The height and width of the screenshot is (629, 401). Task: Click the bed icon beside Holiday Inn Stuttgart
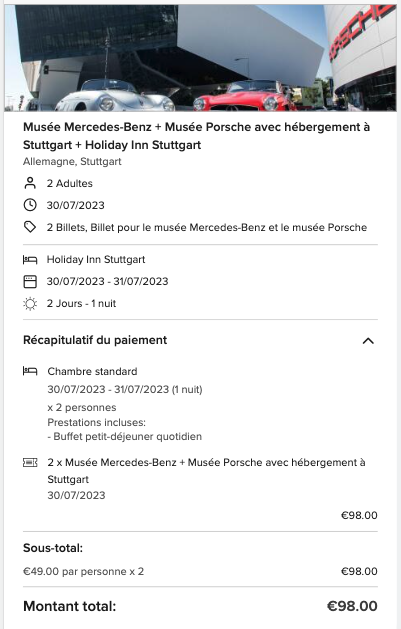30,260
